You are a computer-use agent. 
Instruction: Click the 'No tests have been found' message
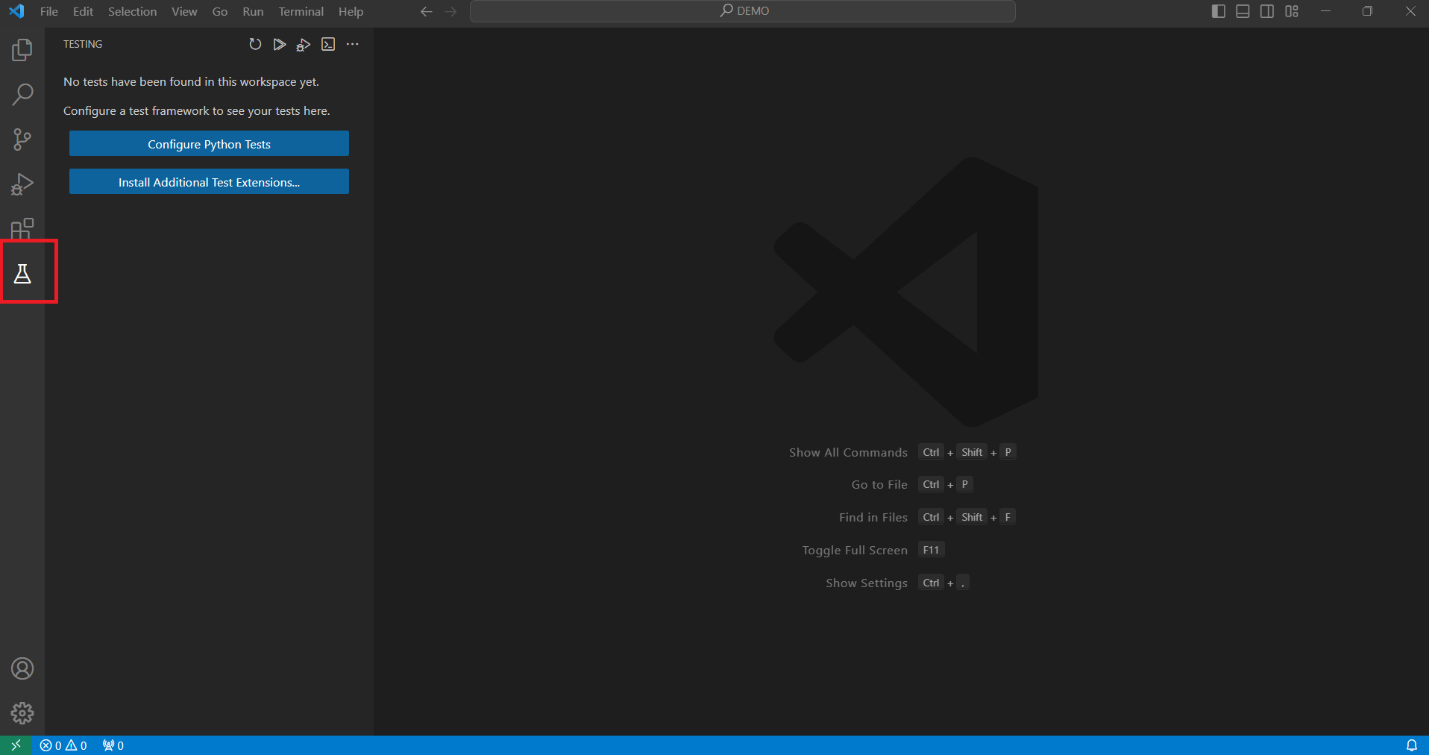pyautogui.click(x=191, y=82)
